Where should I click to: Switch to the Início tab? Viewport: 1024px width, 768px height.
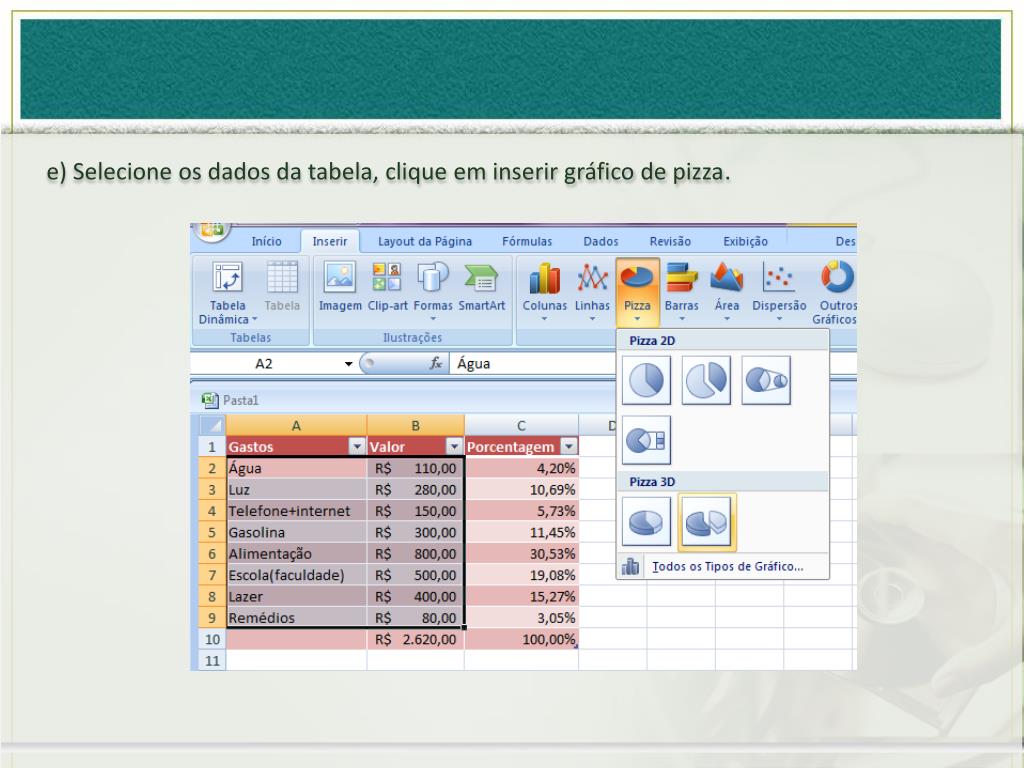pyautogui.click(x=266, y=242)
